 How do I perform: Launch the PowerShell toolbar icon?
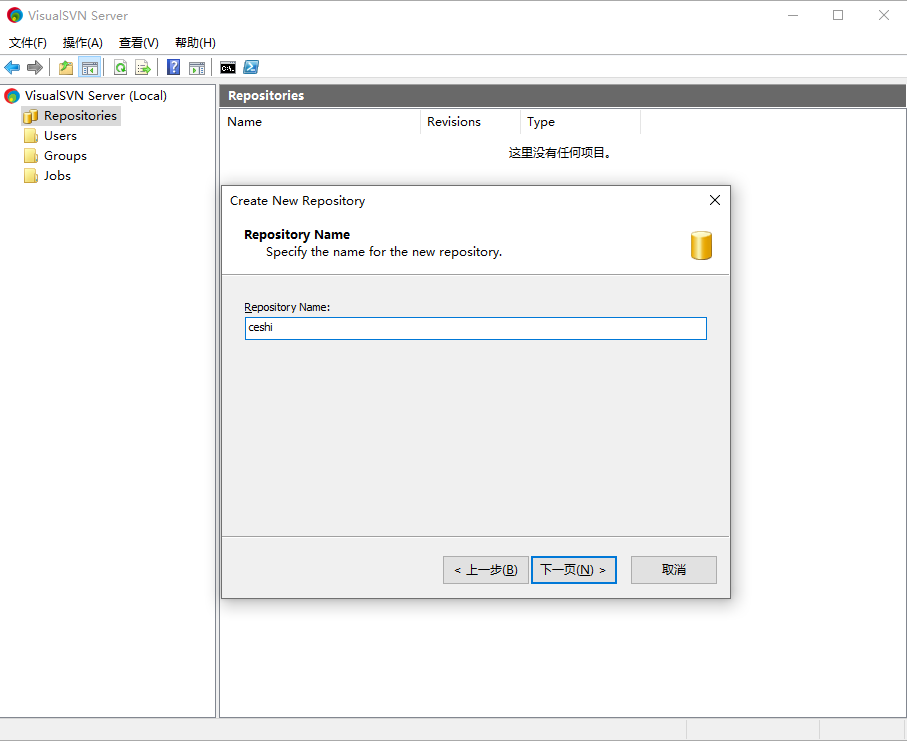coord(251,68)
